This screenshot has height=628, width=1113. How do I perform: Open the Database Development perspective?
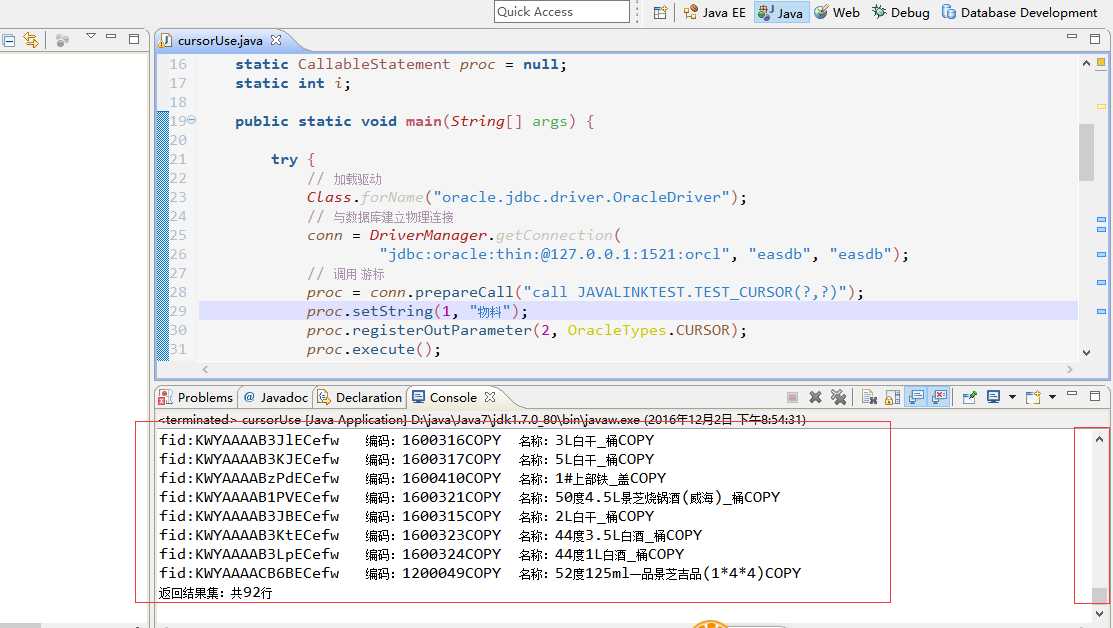coord(1019,12)
